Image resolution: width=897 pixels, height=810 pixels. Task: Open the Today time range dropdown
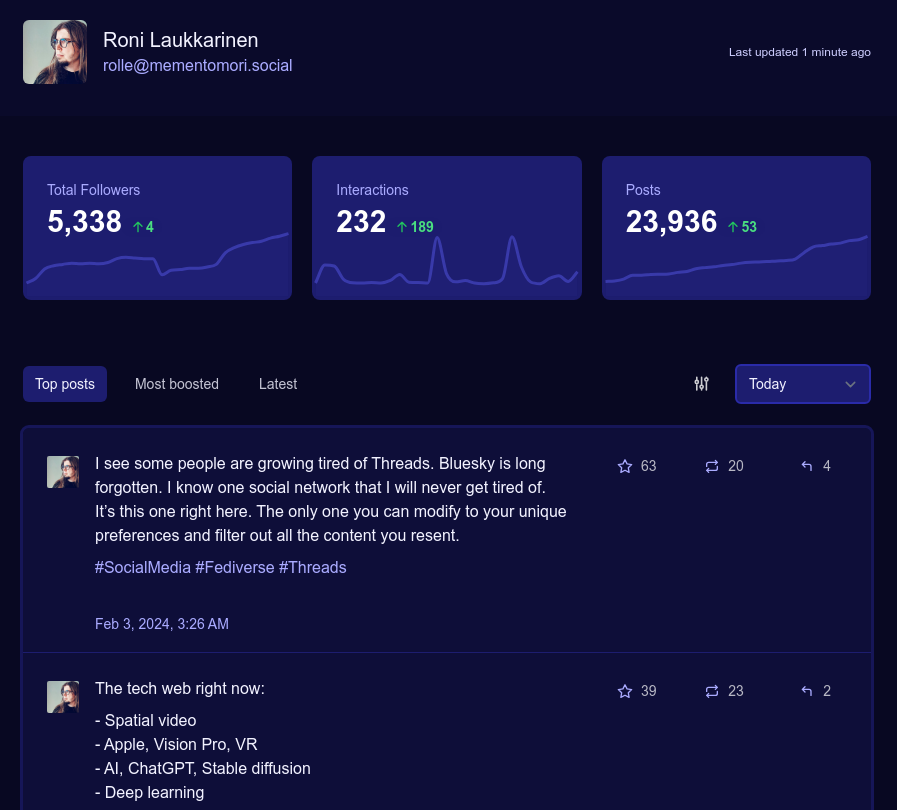click(803, 384)
